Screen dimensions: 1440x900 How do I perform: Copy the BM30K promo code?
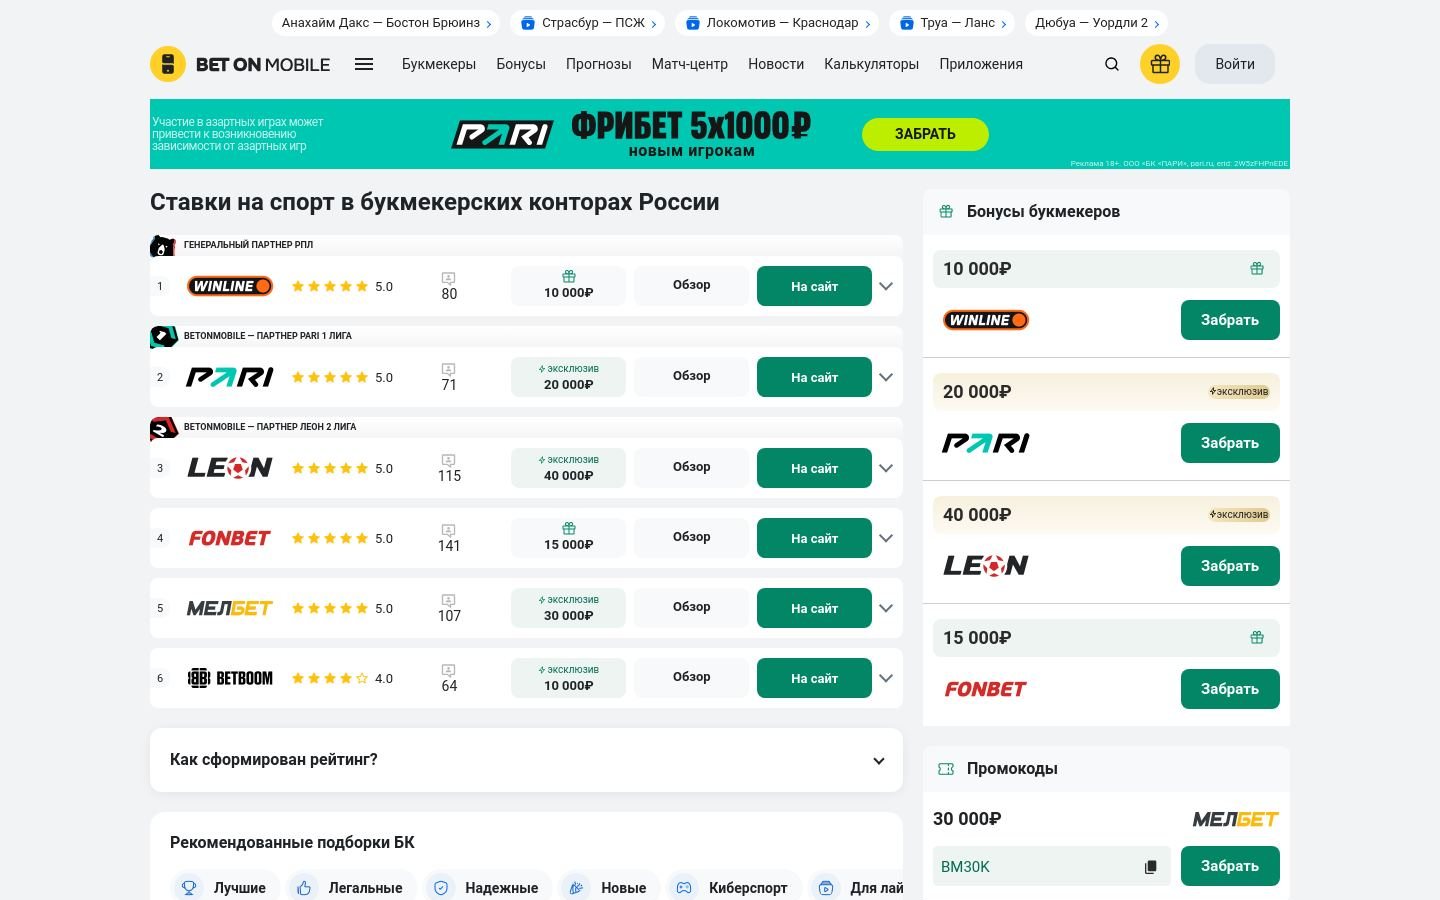click(x=1151, y=867)
